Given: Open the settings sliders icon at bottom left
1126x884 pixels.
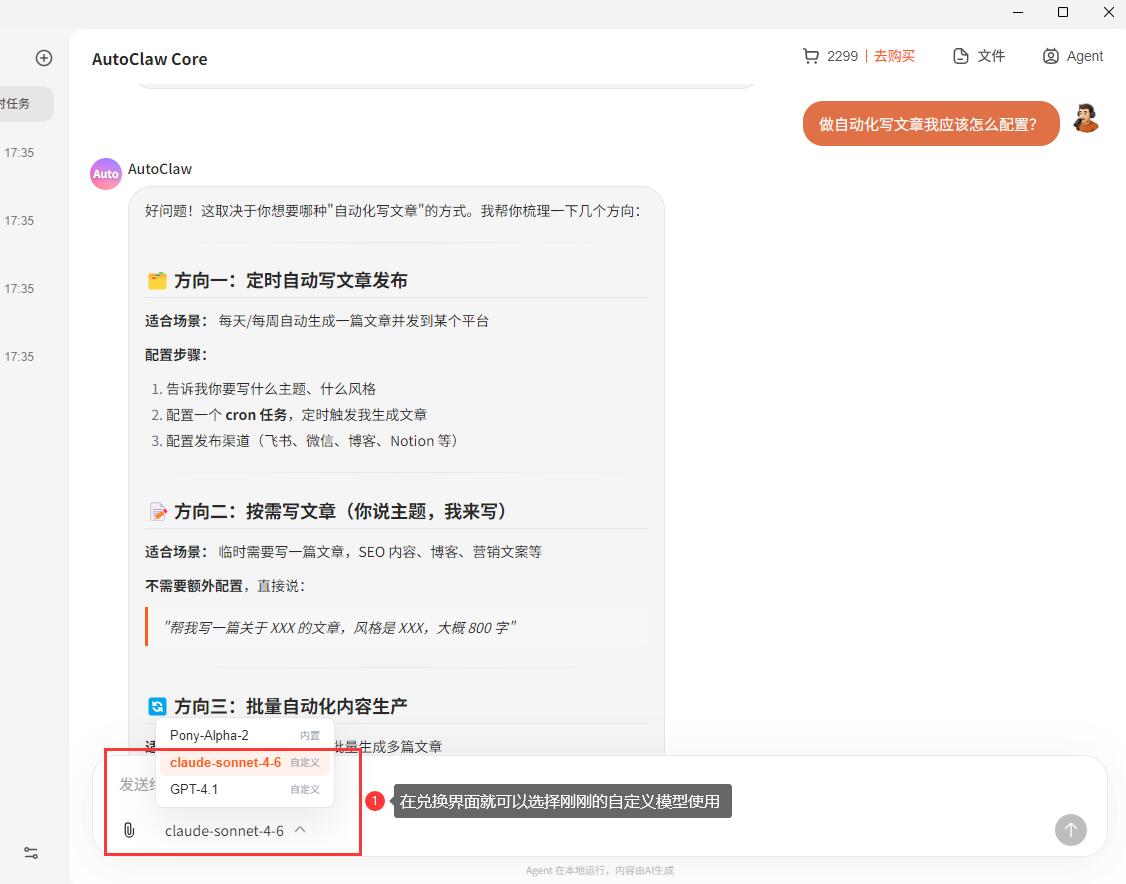Looking at the screenshot, I should 31,853.
